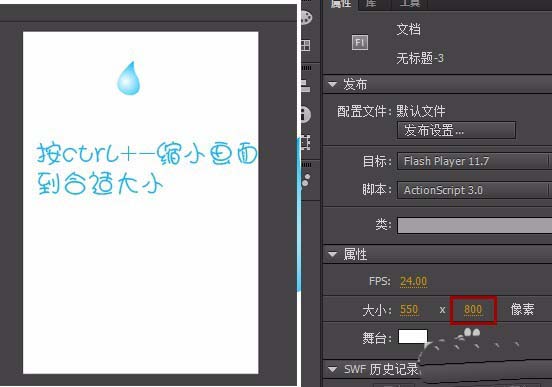Open the Transform panel icon
Screen dimensions: 552x387
[x=305, y=142]
